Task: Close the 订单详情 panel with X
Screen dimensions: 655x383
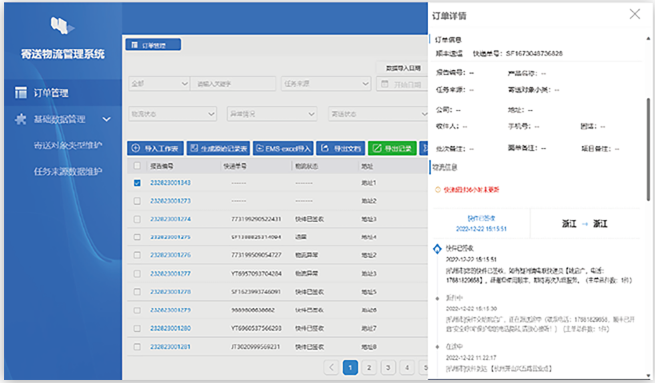Action: (635, 14)
